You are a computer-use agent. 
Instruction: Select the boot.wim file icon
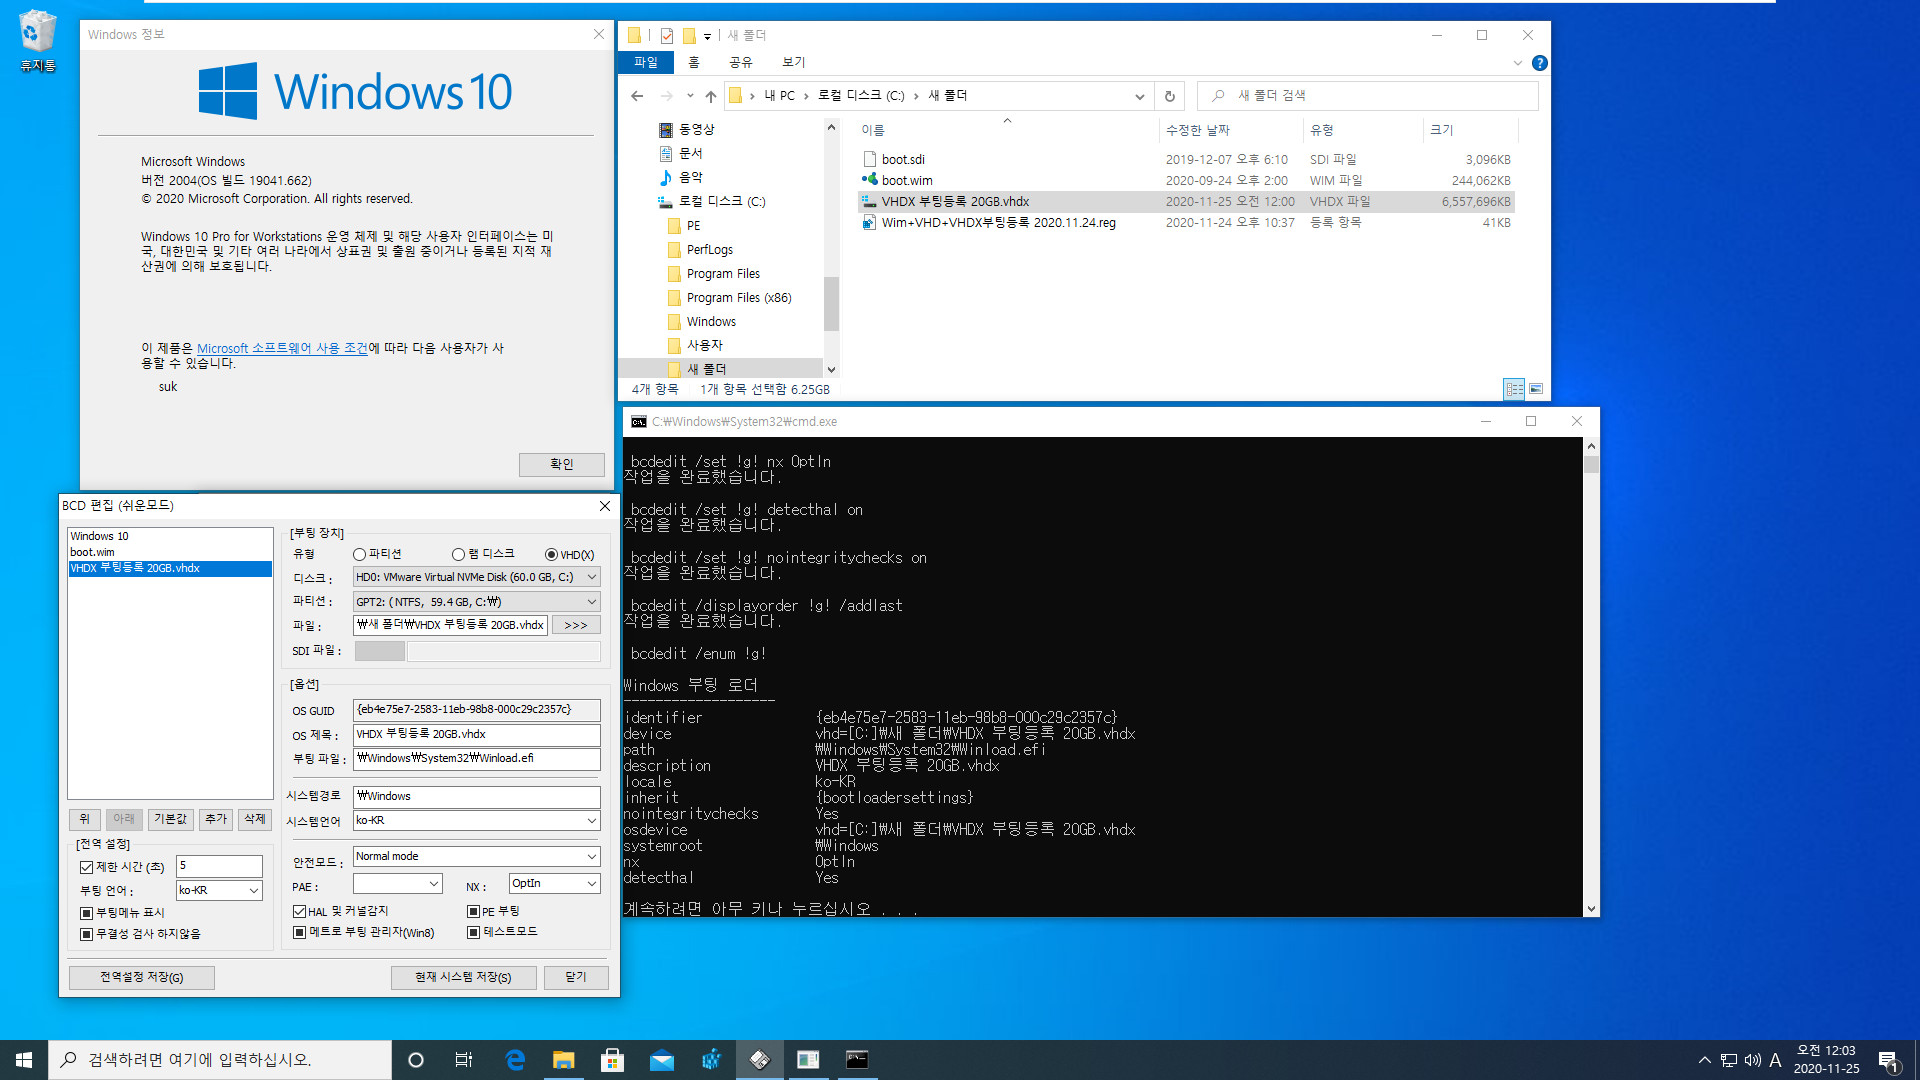click(869, 180)
